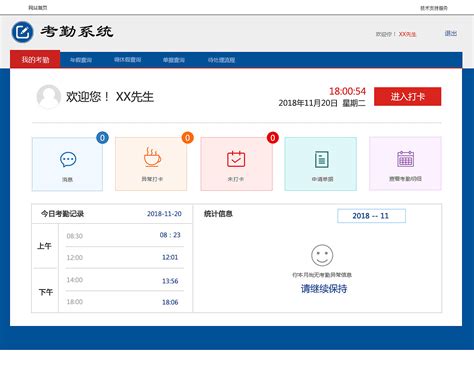Screen dimensions: 474x366
Task: Click the scheduled 18:00 time
Action: pyautogui.click(x=75, y=302)
